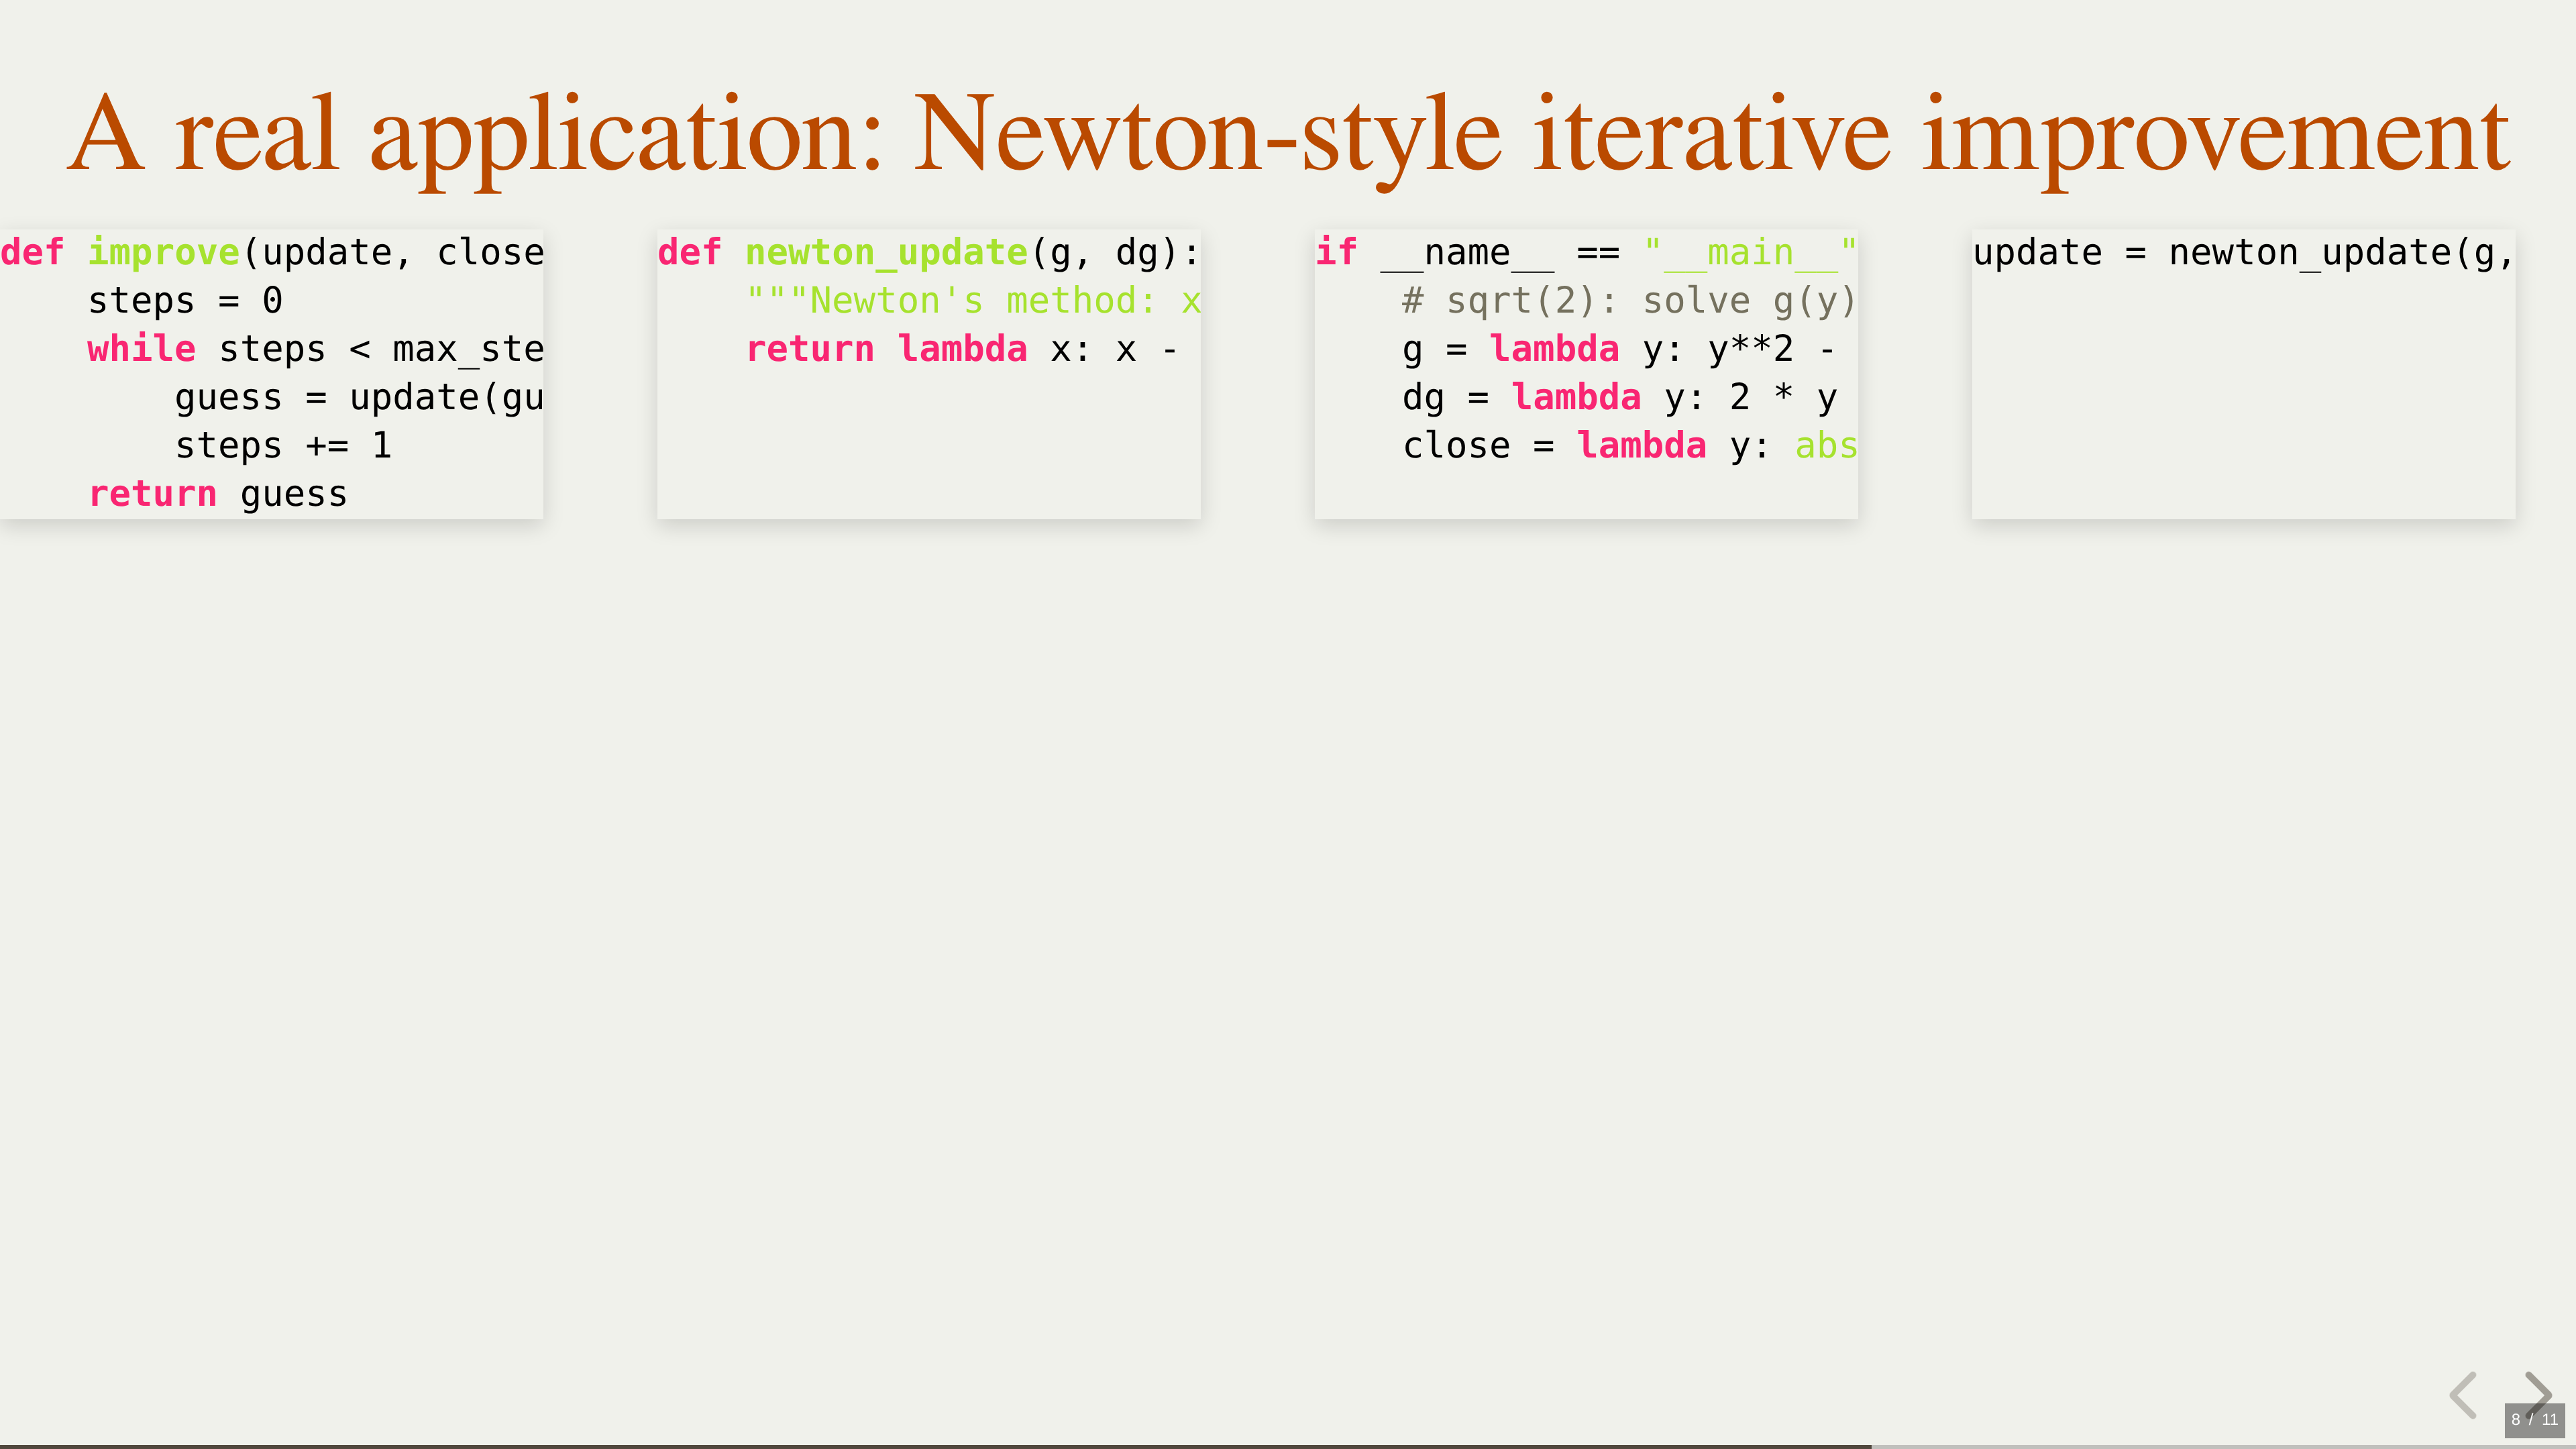The height and width of the screenshot is (1449, 2576).
Task: Go to the previous slide arrow
Action: coord(2464,1395)
